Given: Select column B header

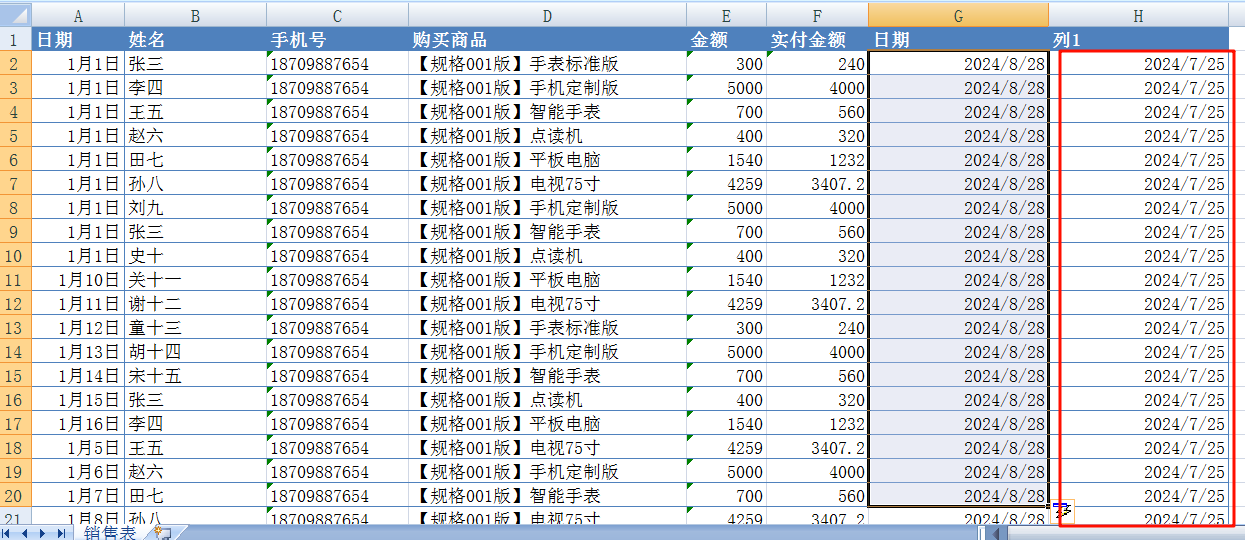Looking at the screenshot, I should coord(195,15).
